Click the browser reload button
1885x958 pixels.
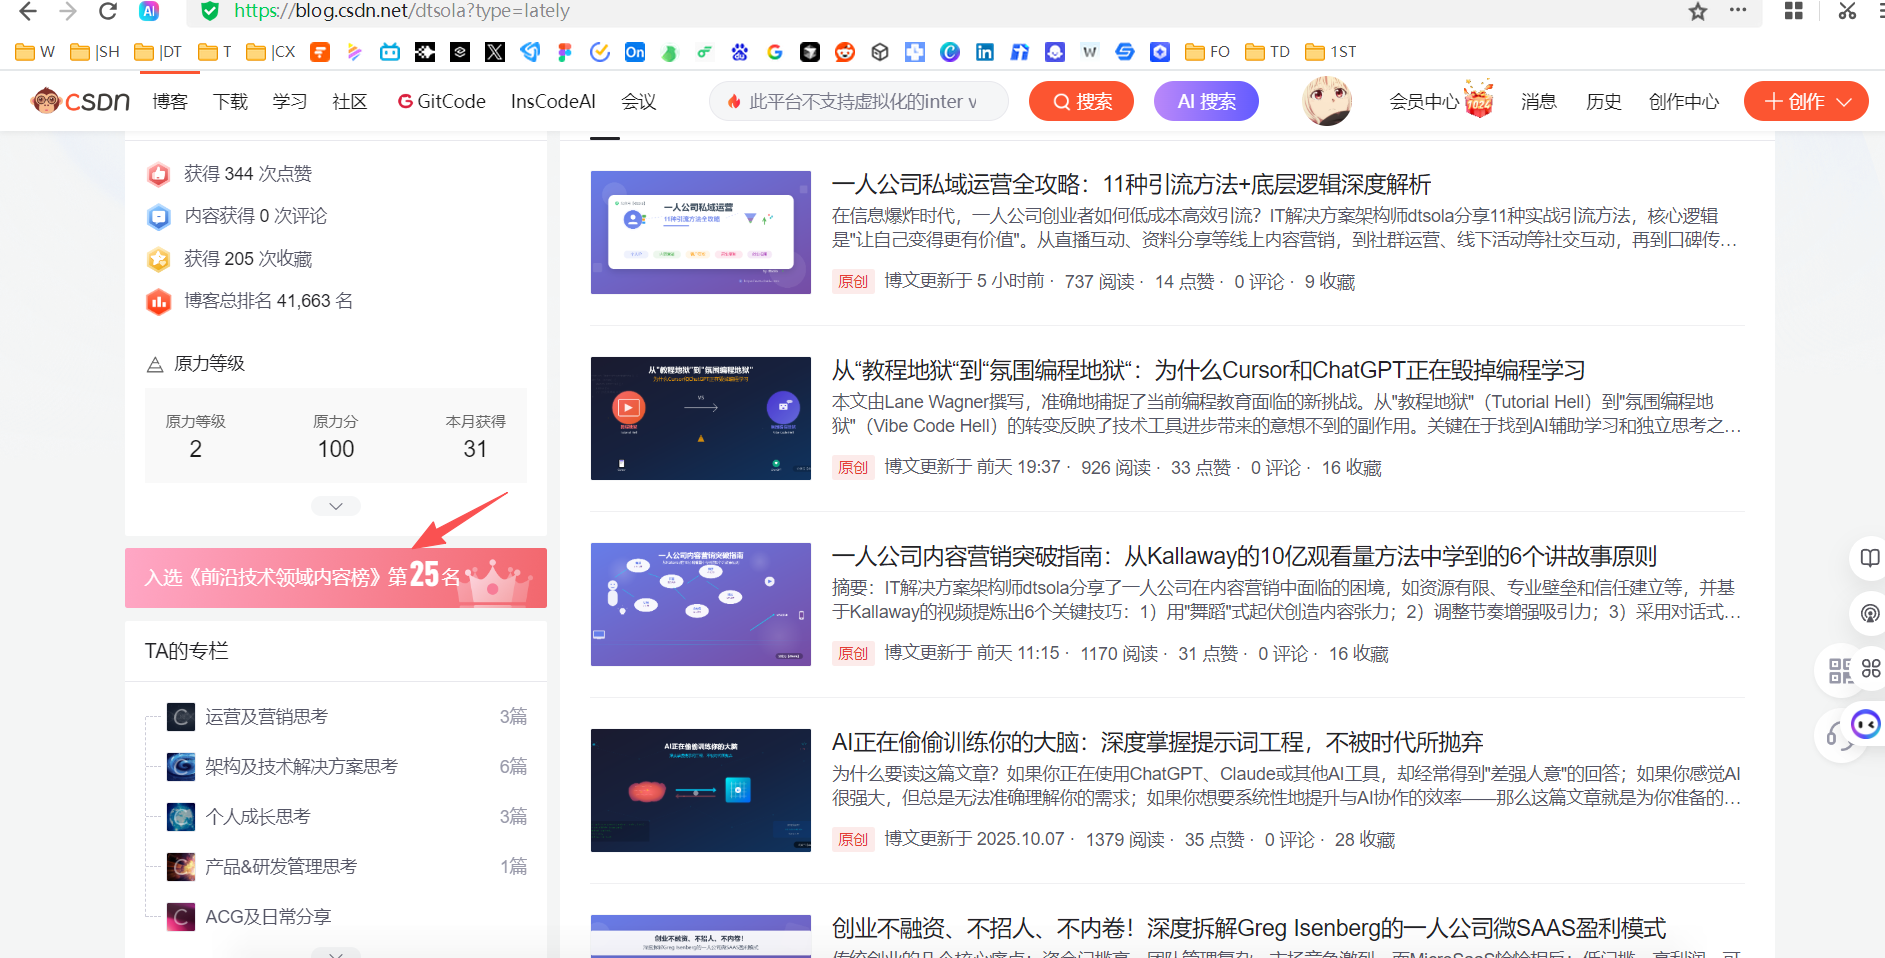(108, 11)
